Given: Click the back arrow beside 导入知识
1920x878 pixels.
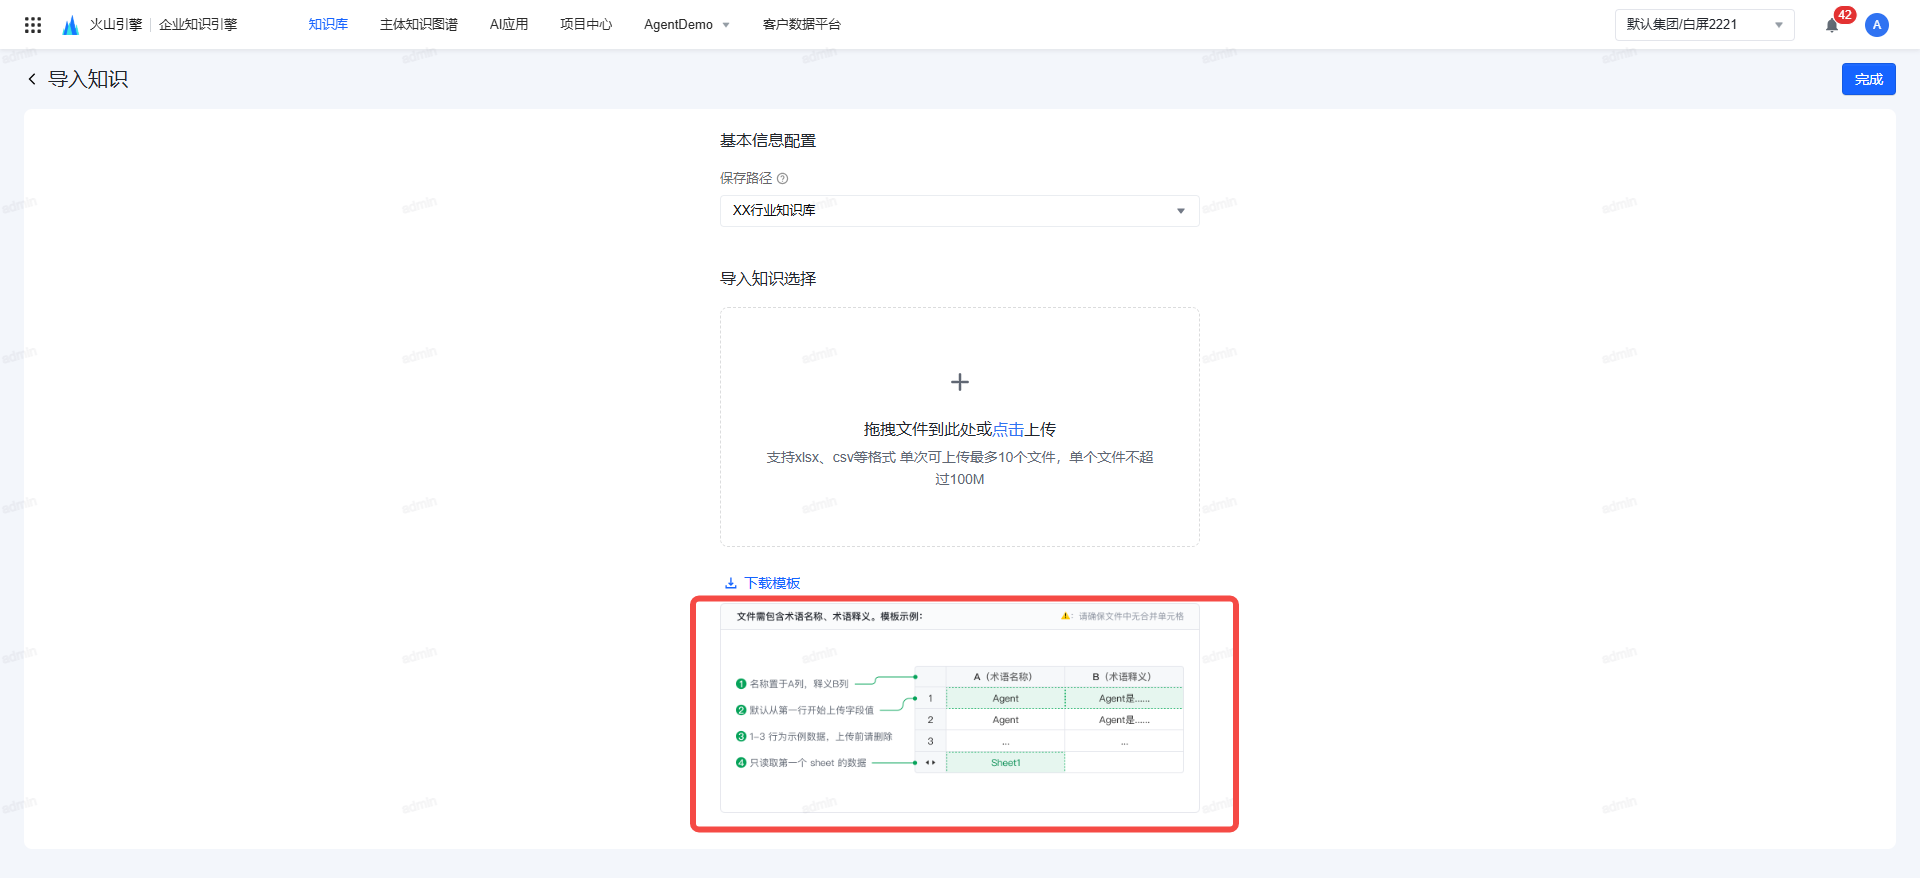Looking at the screenshot, I should (x=32, y=79).
